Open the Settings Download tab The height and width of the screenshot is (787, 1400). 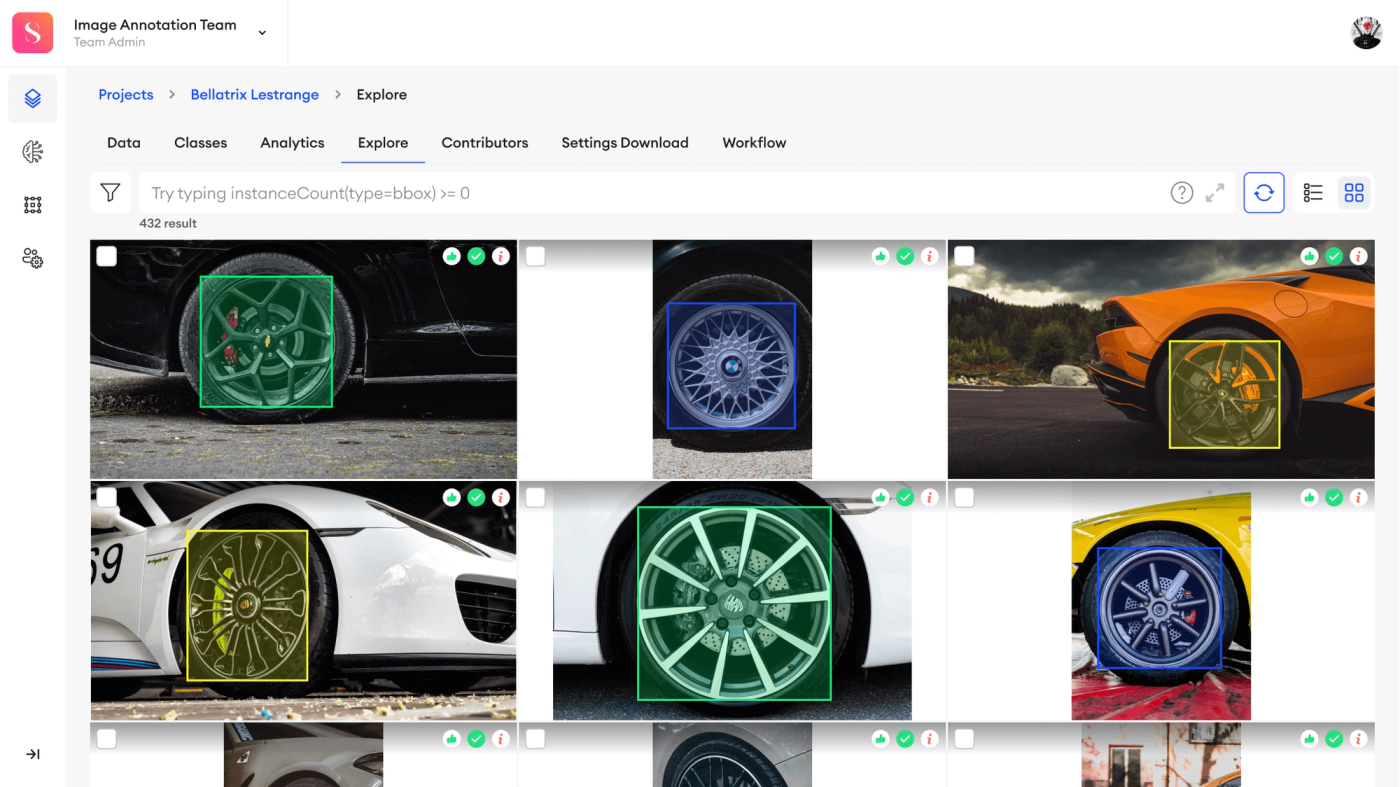coord(625,143)
